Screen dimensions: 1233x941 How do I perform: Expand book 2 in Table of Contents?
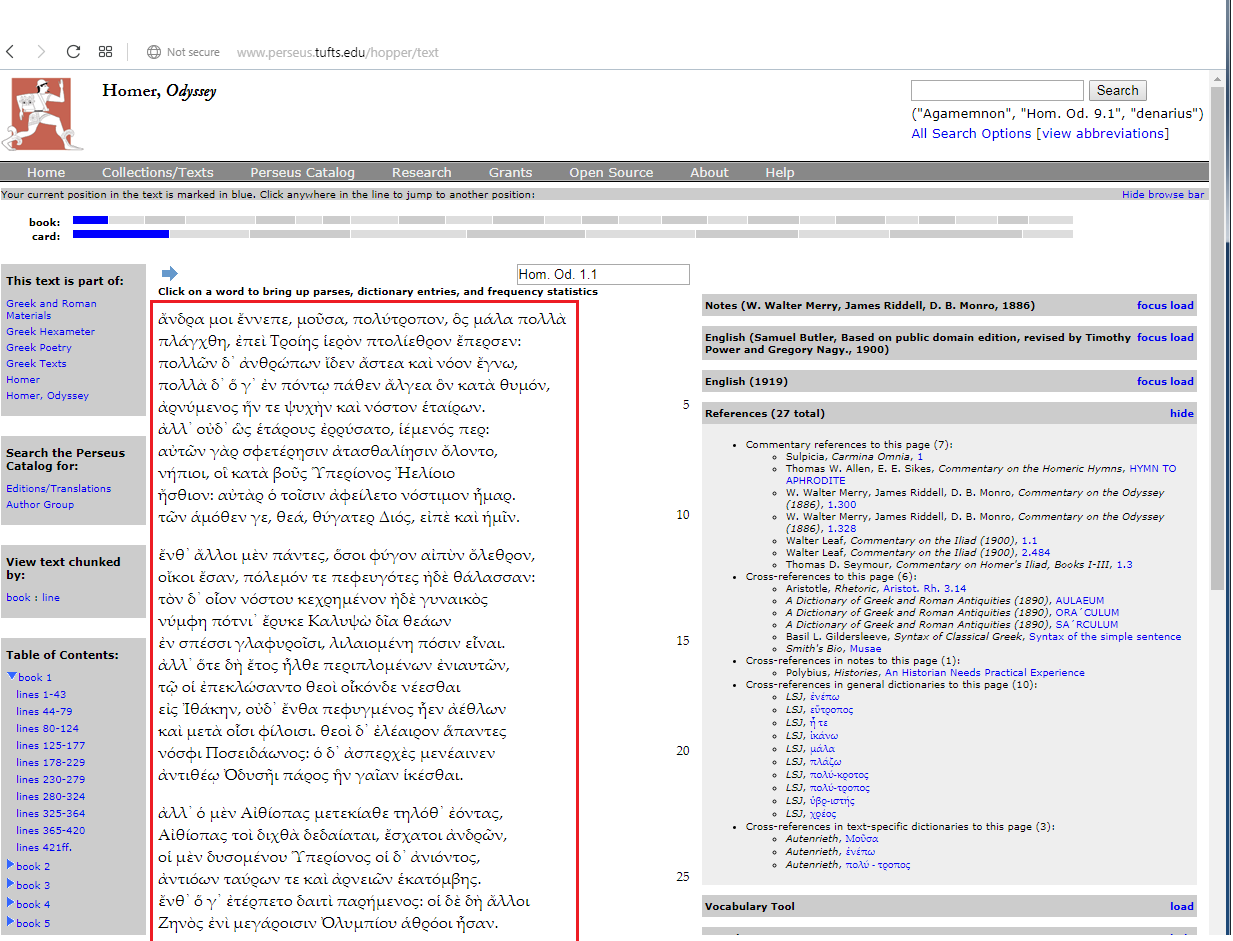11,865
